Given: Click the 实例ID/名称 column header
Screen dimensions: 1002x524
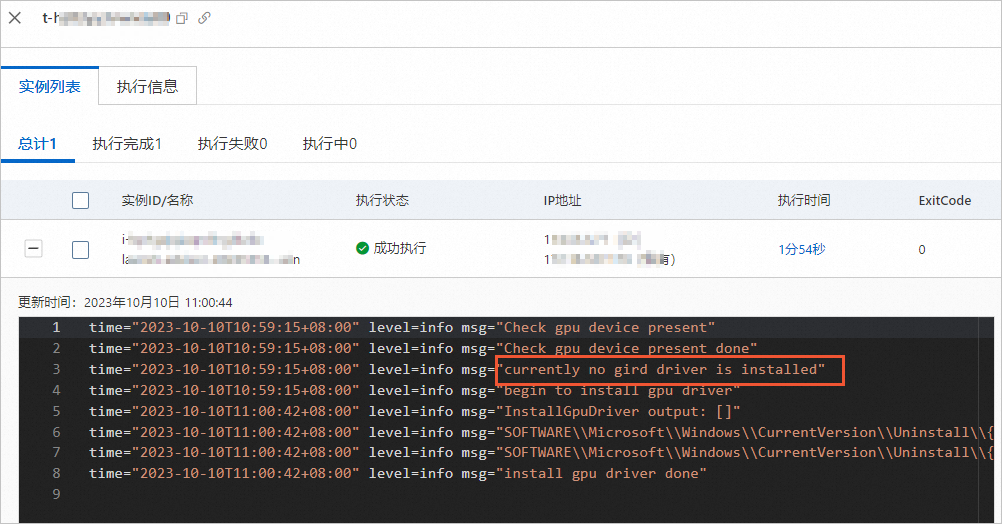Looking at the screenshot, I should coord(157,201).
